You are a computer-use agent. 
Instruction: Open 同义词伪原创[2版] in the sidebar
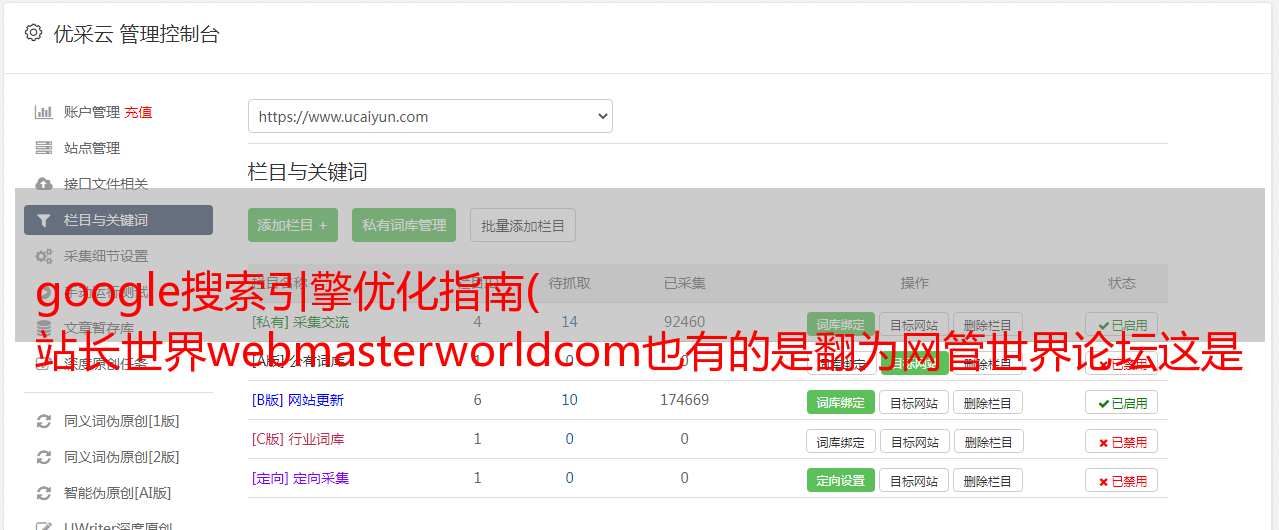(x=121, y=457)
